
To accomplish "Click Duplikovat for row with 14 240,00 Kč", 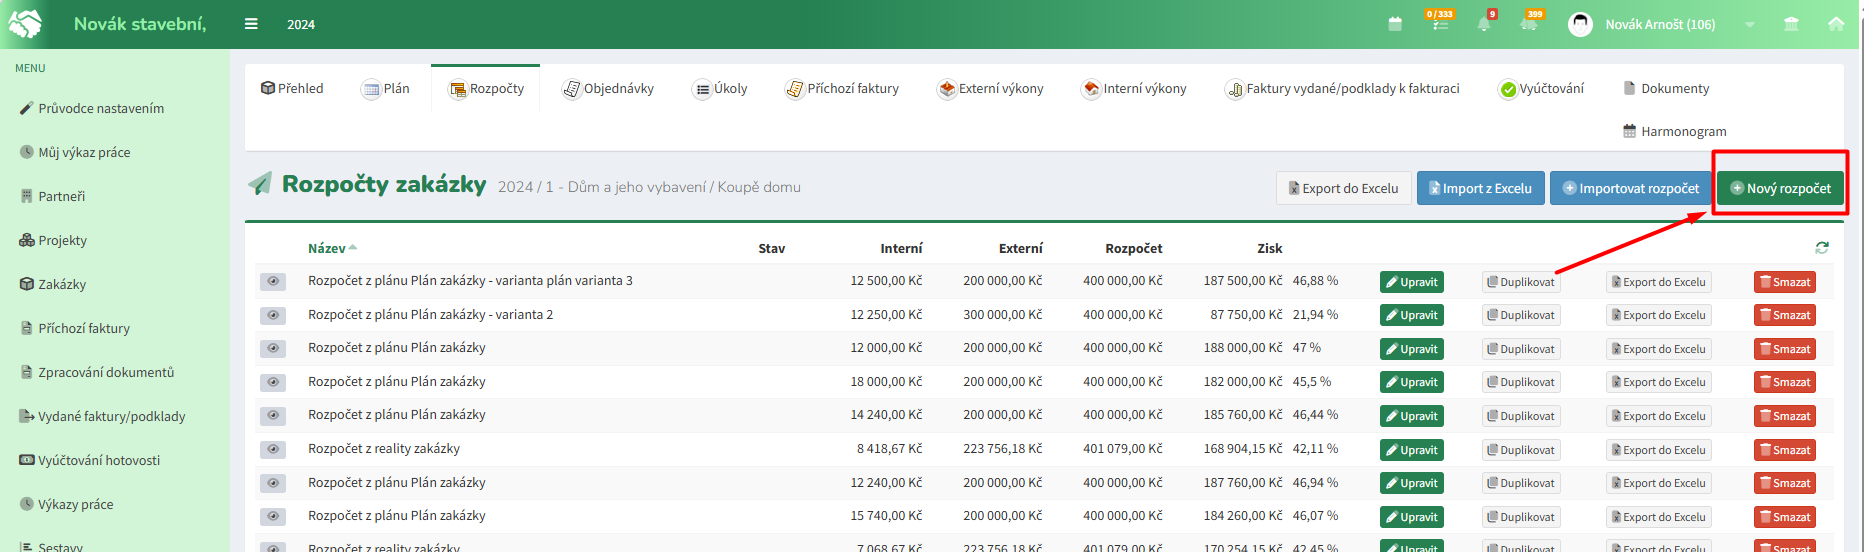I will (1521, 416).
